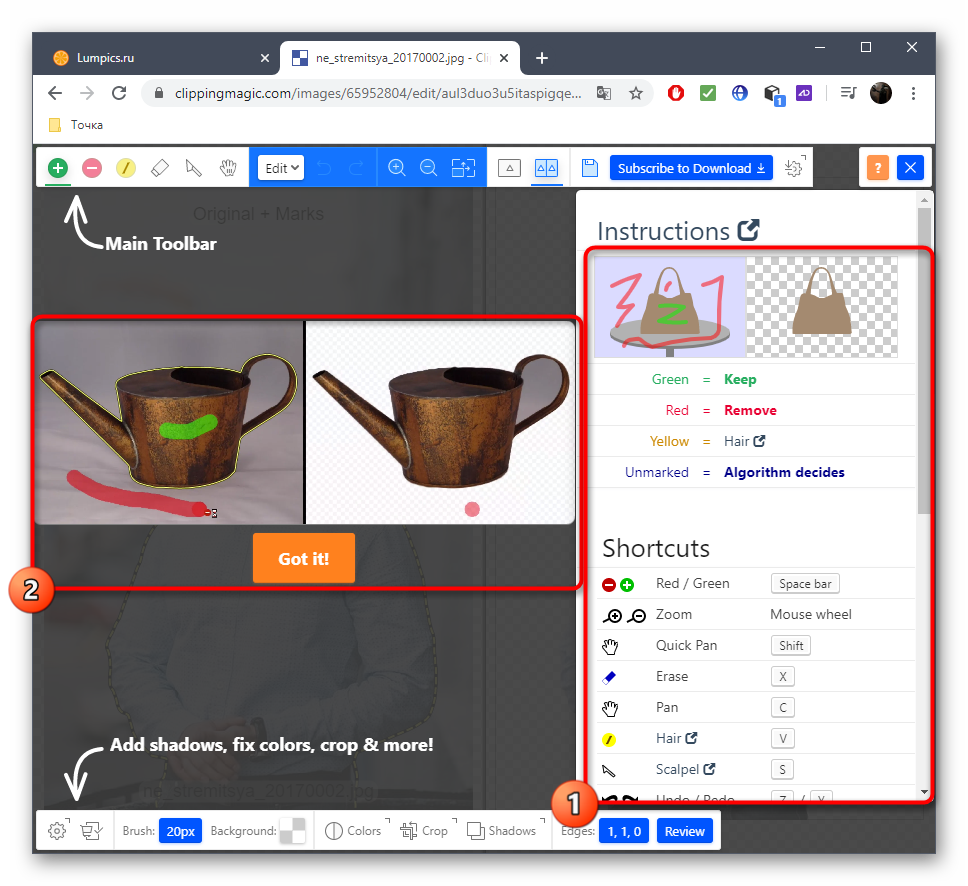The image size is (968, 886).
Task: Choose the Eraser tool in the main toolbar
Action: point(160,168)
